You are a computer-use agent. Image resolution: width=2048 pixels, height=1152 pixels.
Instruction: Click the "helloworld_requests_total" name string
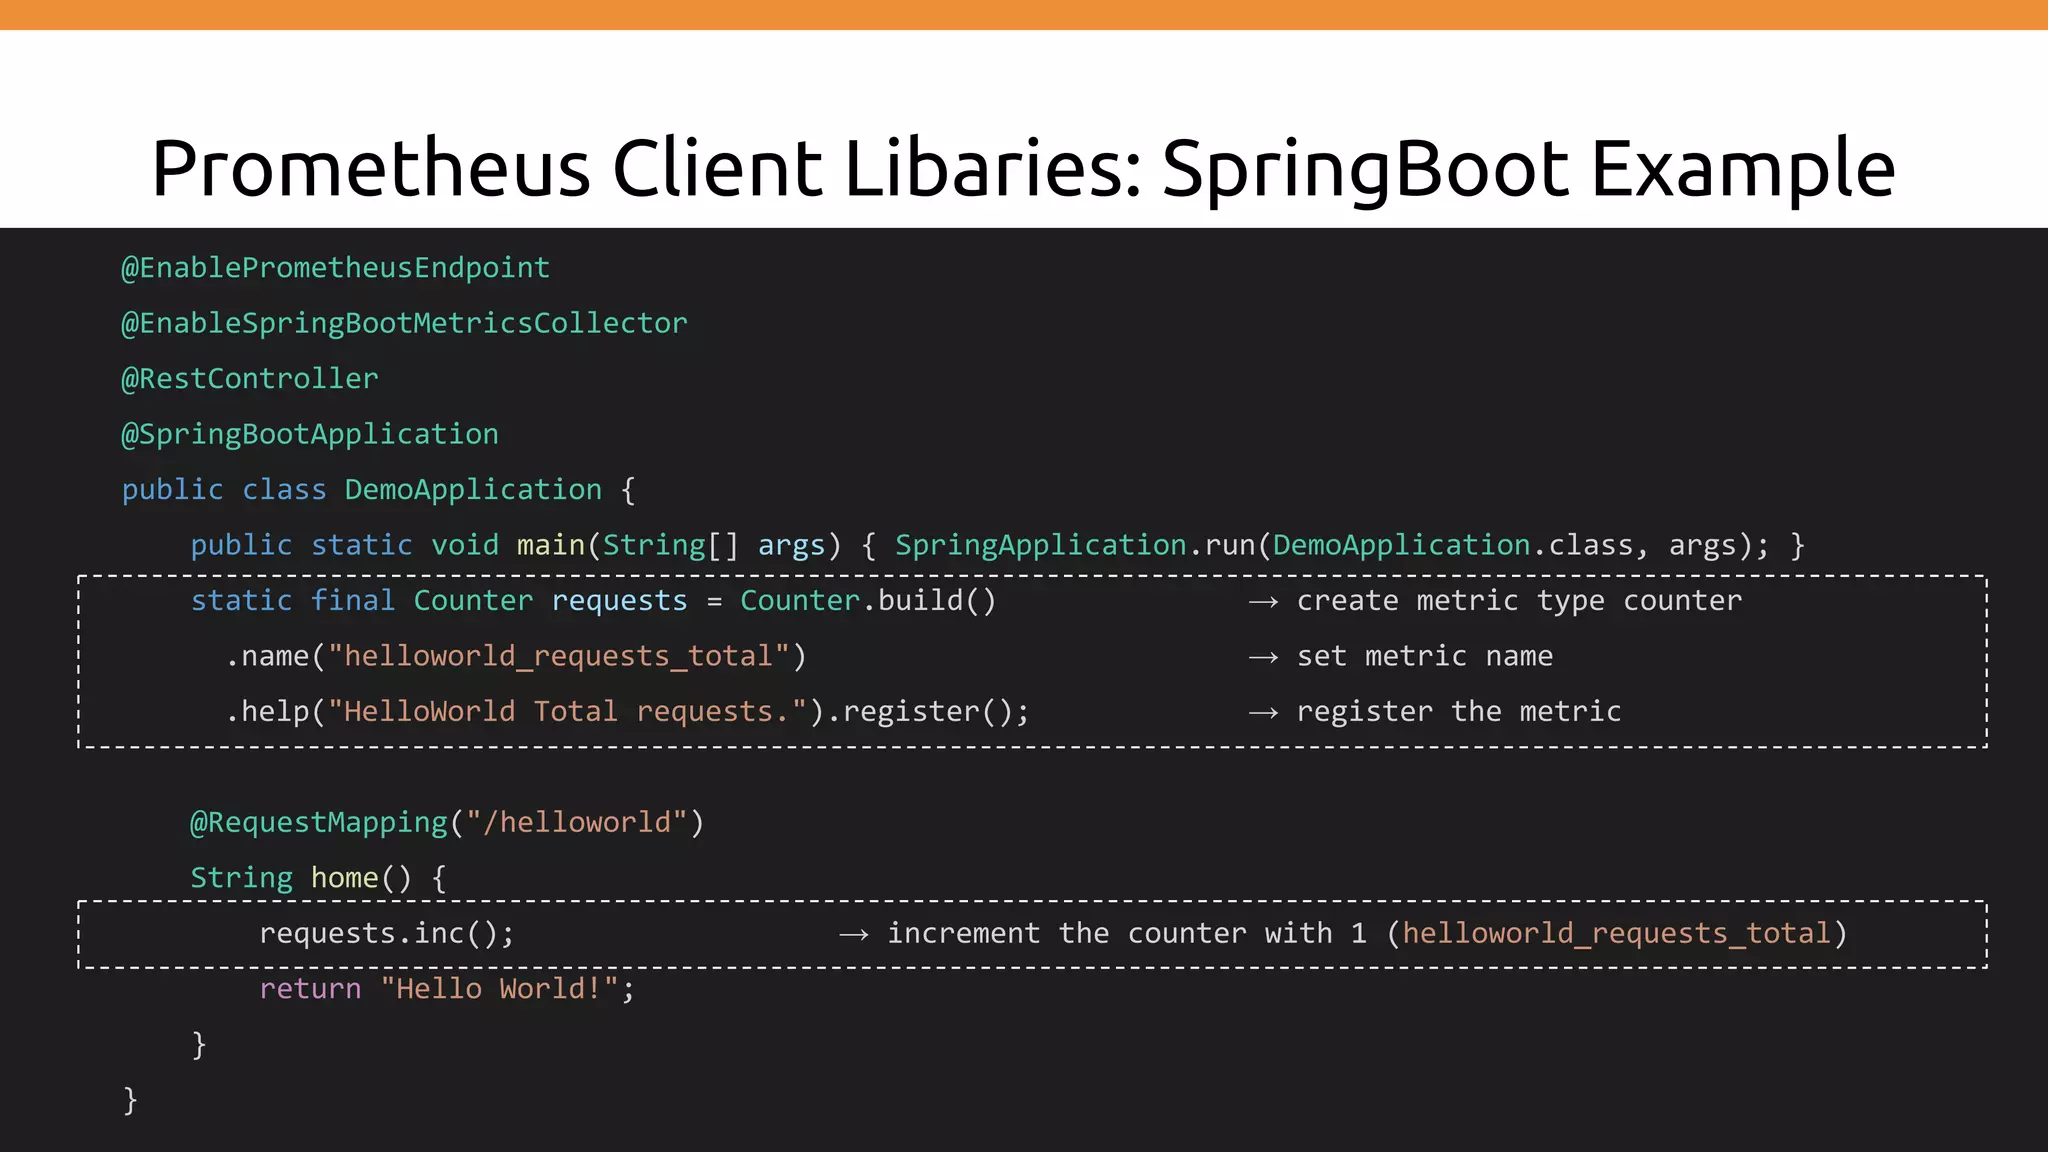coord(558,656)
